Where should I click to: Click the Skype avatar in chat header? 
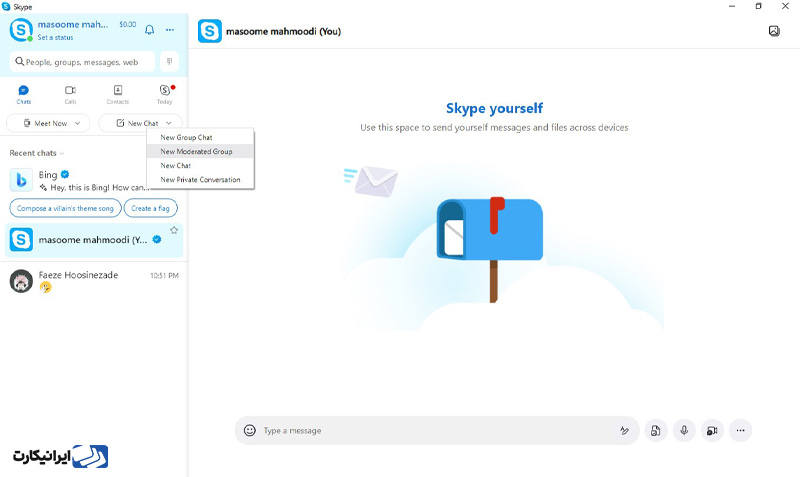click(210, 31)
